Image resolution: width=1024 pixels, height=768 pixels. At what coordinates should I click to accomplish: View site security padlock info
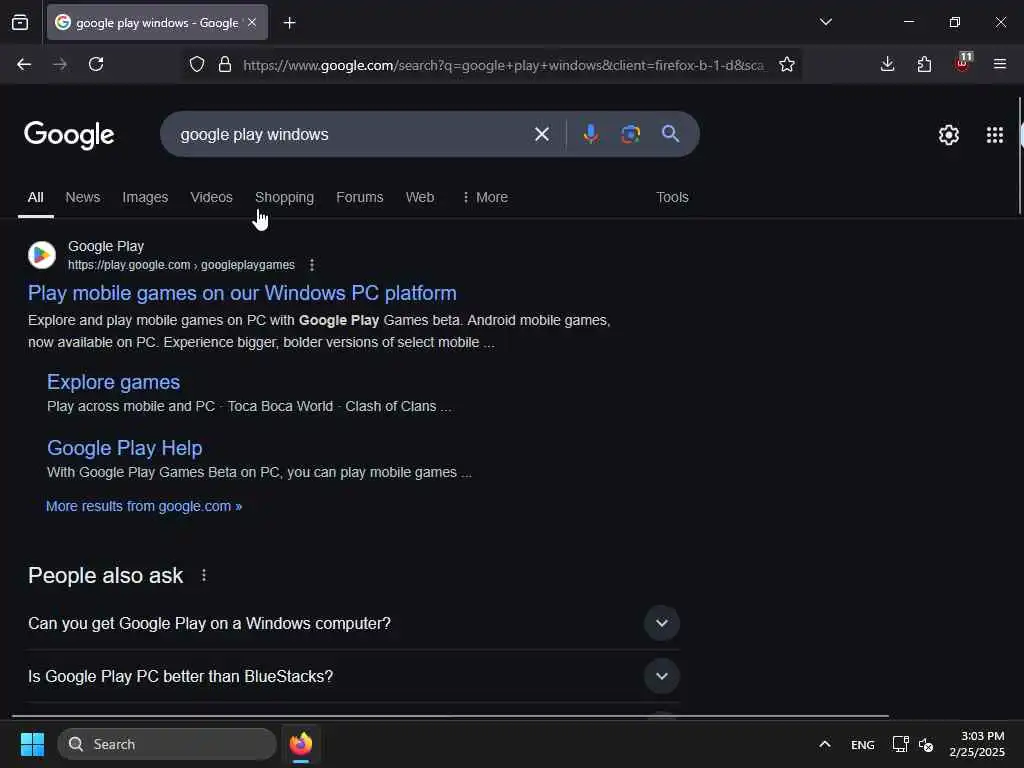click(x=225, y=64)
